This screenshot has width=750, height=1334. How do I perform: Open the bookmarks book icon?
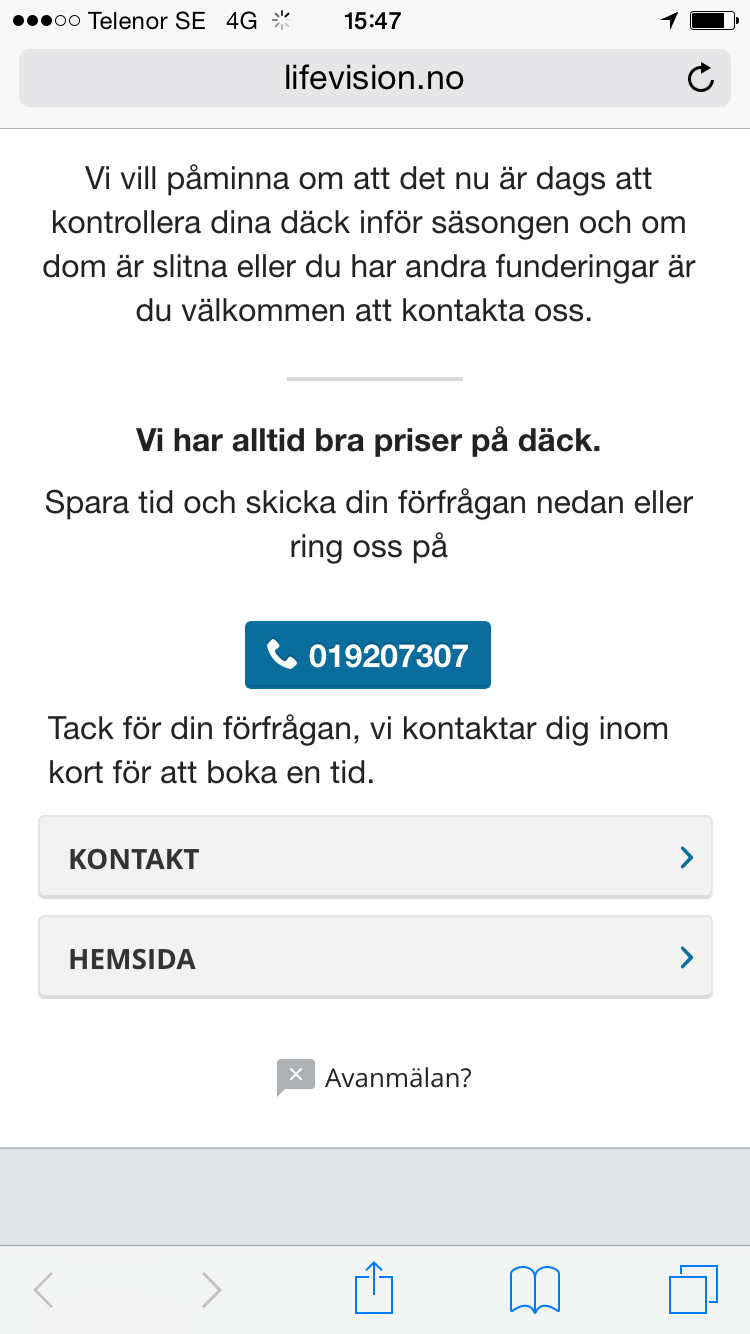(535, 1290)
